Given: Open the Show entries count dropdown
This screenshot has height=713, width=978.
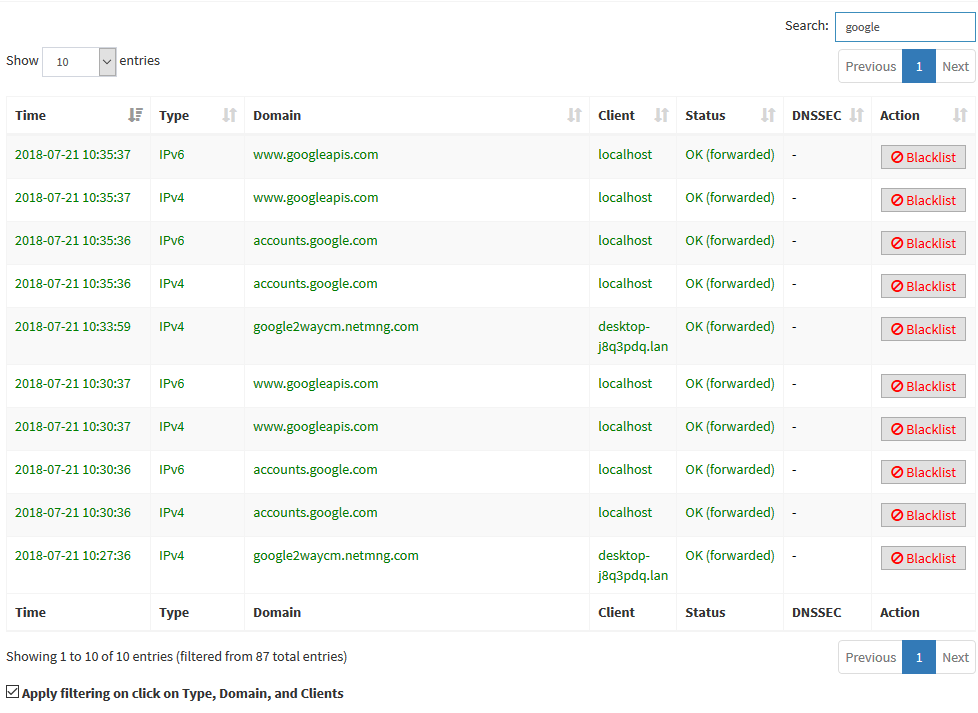Looking at the screenshot, I should click(x=79, y=61).
